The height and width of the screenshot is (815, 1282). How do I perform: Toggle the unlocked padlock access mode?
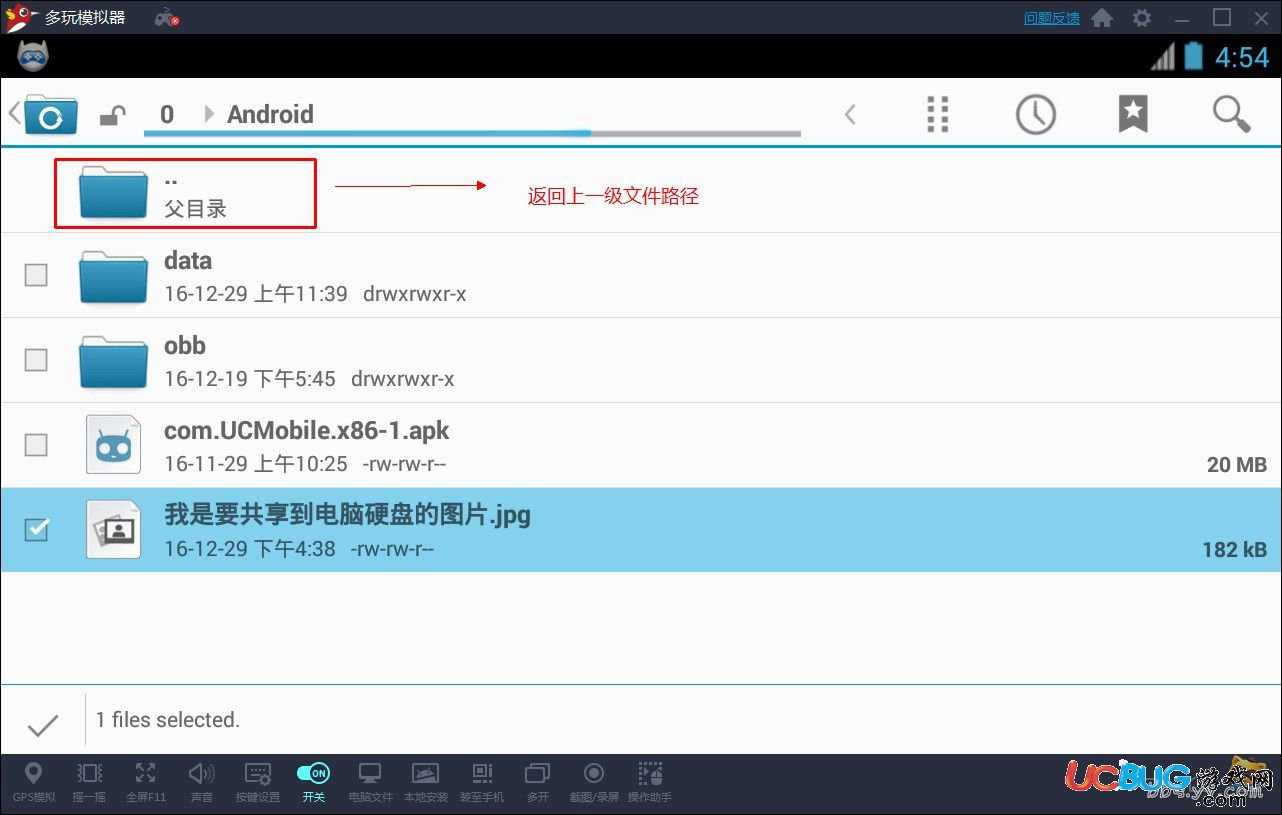click(x=112, y=116)
